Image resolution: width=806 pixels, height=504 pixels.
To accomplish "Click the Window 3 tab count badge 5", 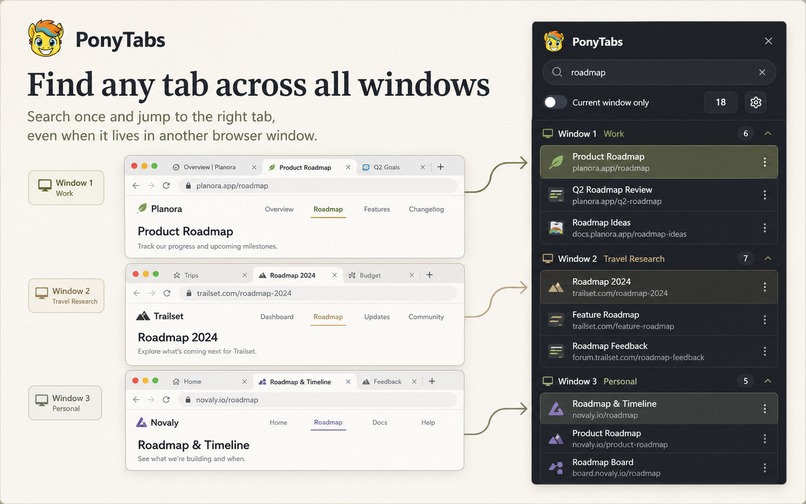I will [745, 381].
